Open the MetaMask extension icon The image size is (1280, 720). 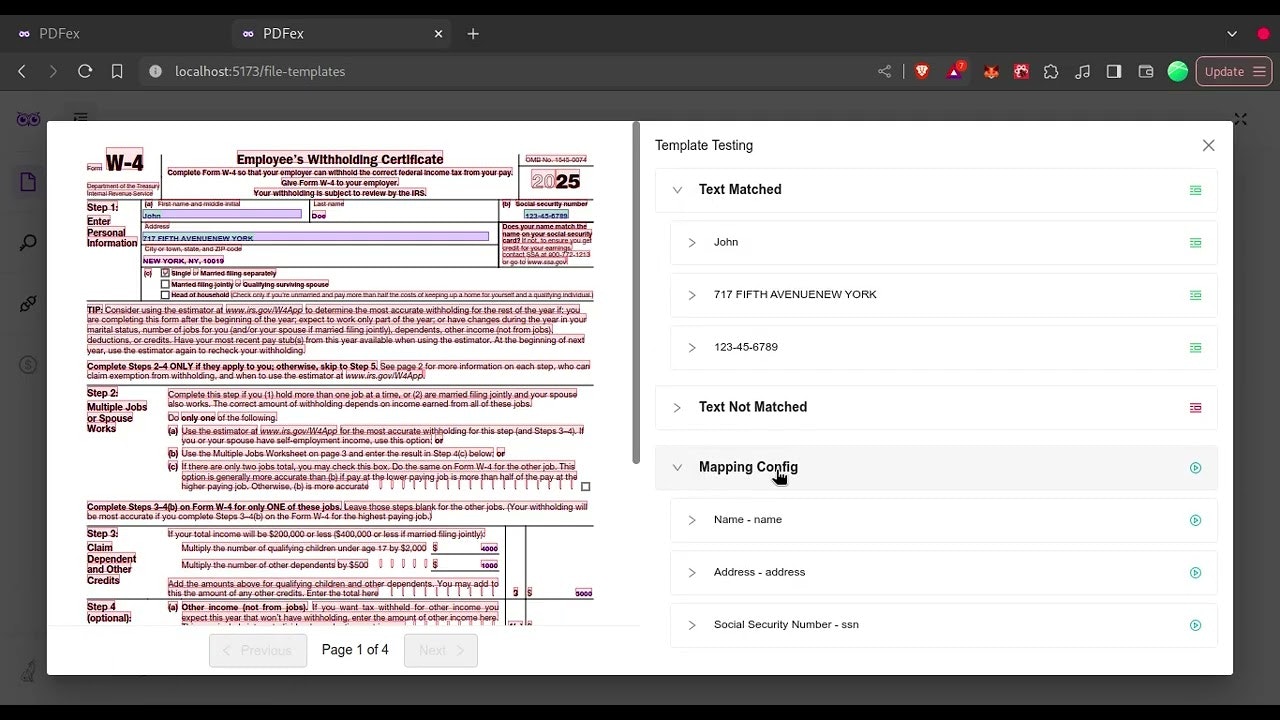[990, 71]
